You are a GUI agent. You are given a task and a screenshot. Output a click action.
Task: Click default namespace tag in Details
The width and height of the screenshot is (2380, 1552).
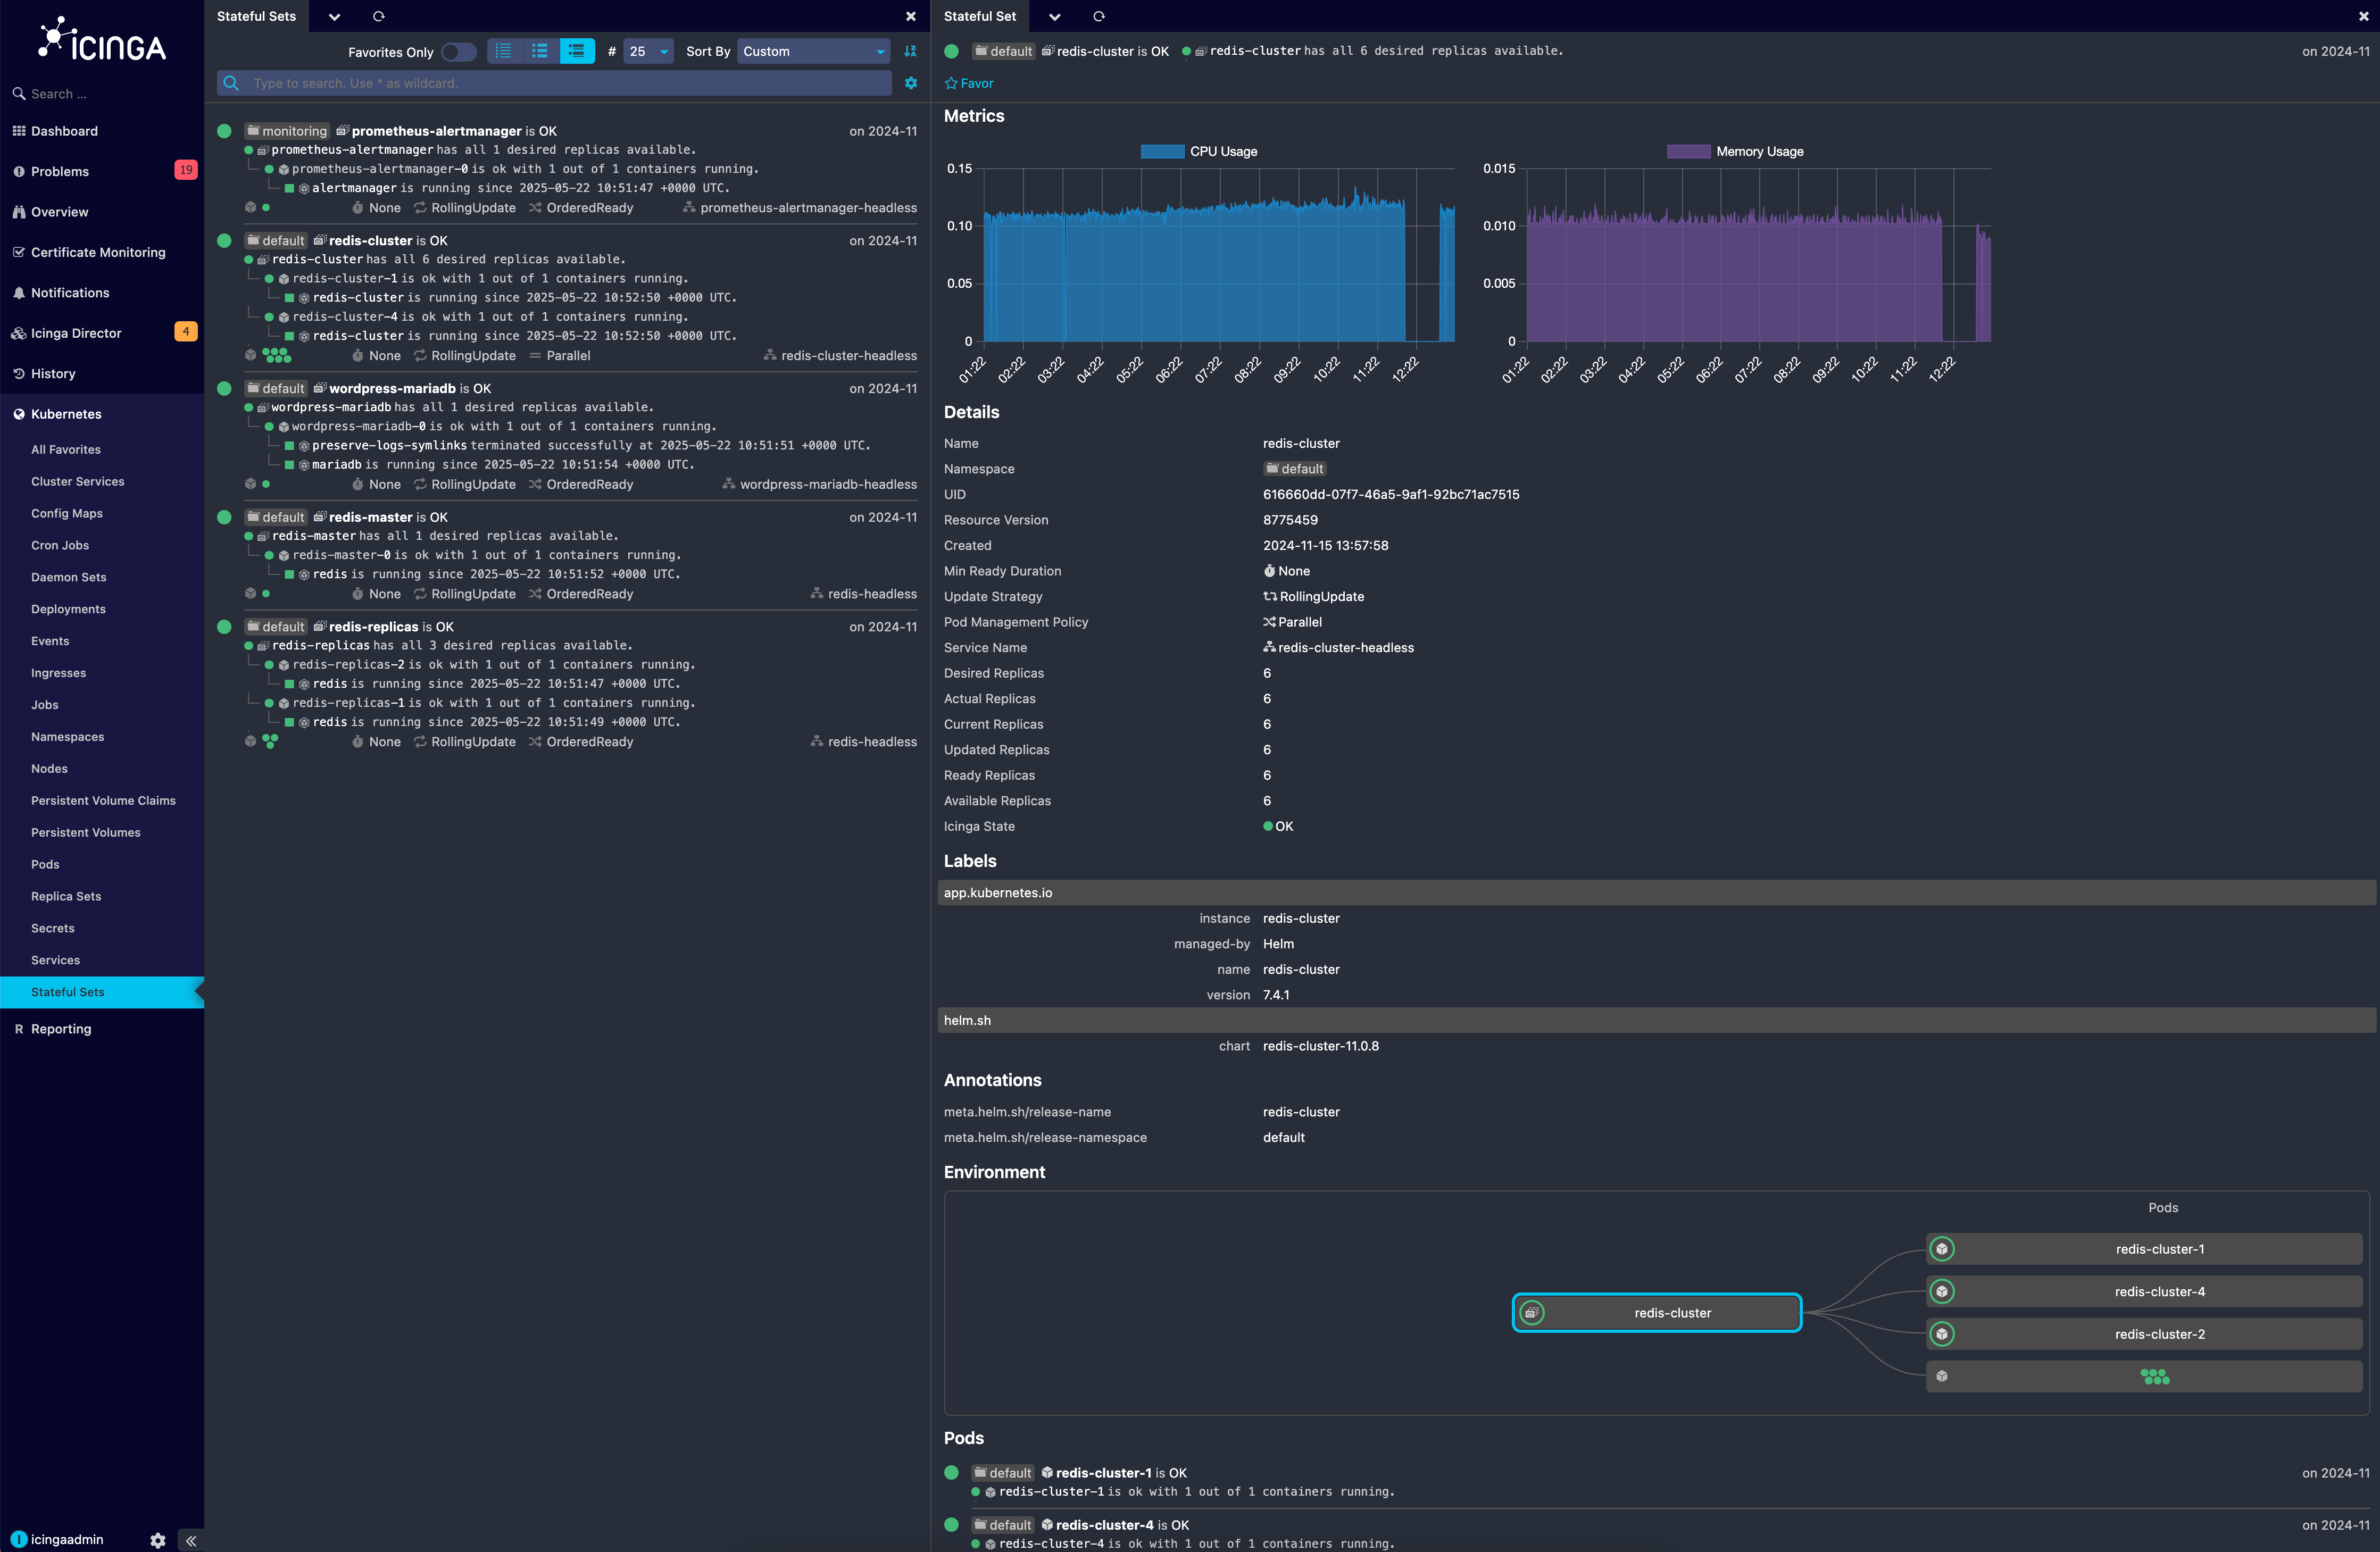pos(1294,469)
